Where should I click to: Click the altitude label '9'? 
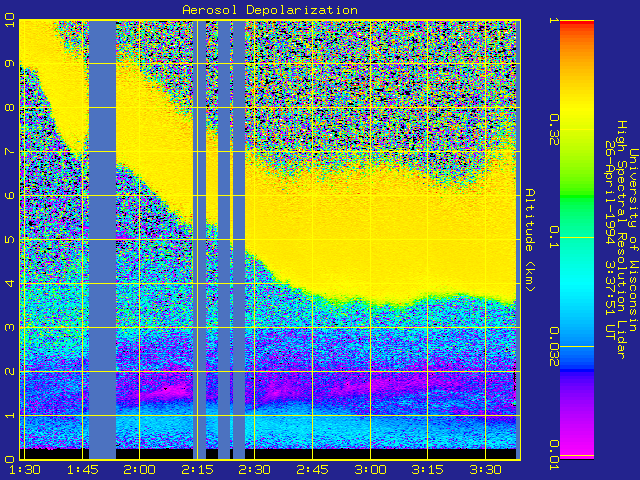10,64
